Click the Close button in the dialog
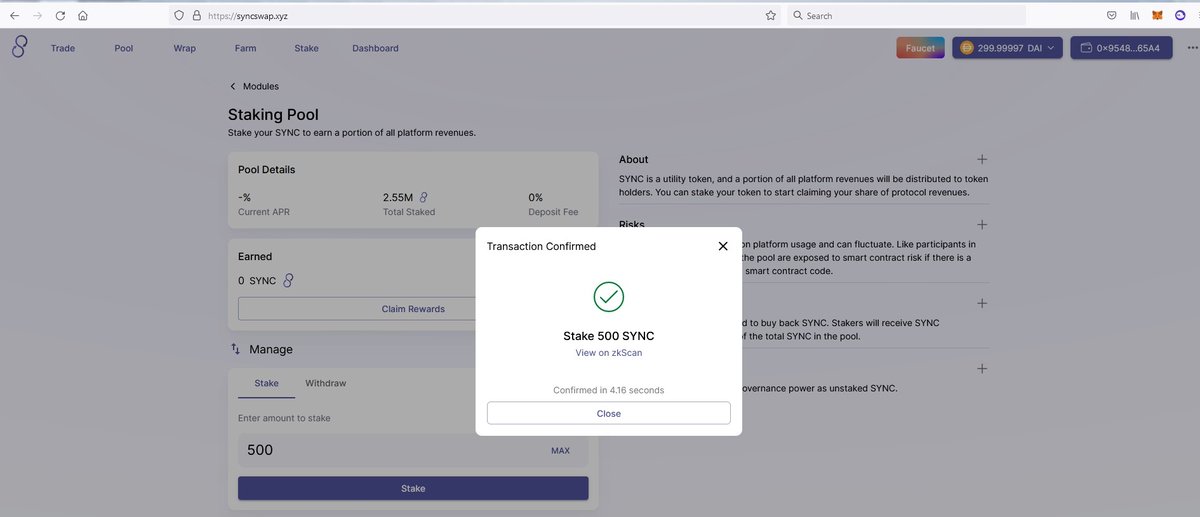The width and height of the screenshot is (1200, 517). pyautogui.click(x=609, y=413)
